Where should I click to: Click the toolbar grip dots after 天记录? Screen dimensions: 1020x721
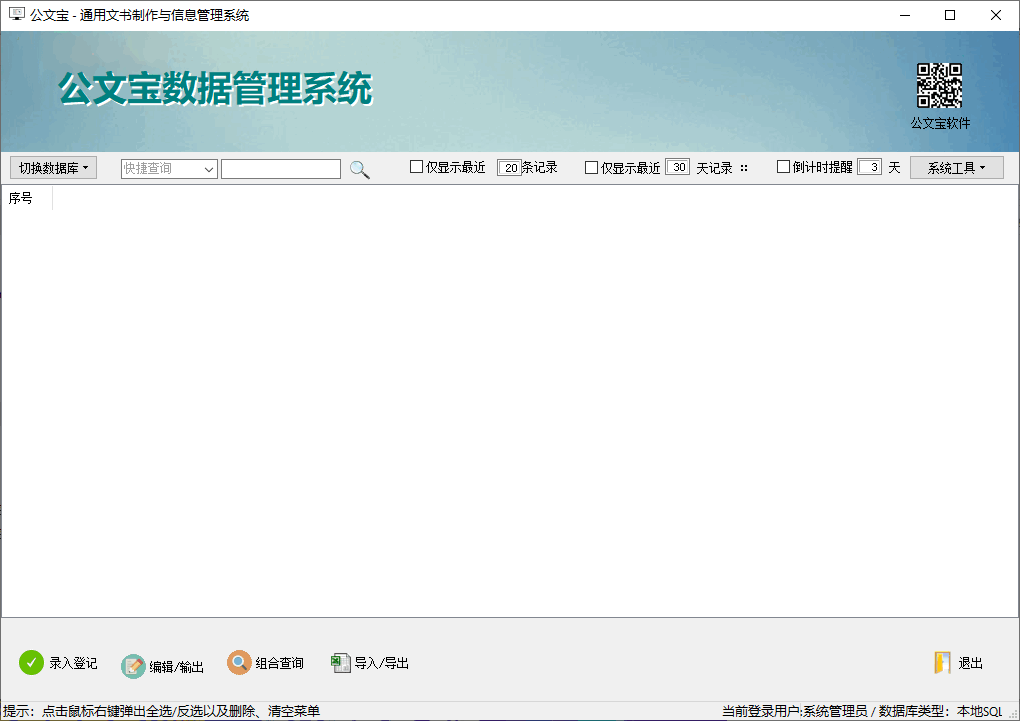744,168
